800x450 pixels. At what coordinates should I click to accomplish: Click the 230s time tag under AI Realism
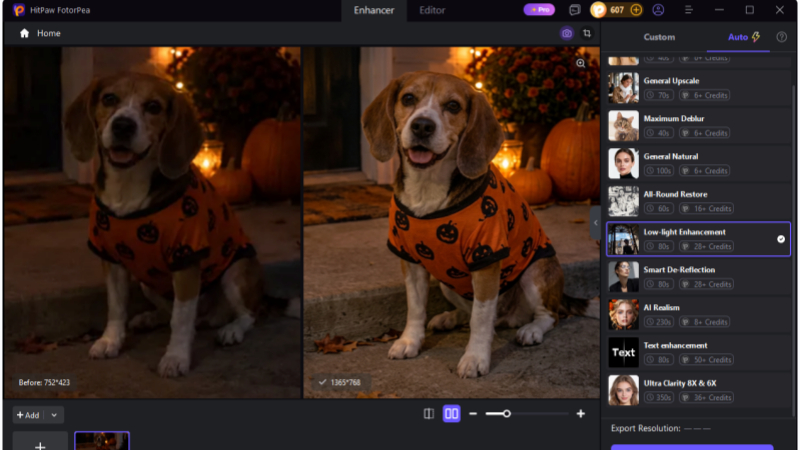coord(659,322)
